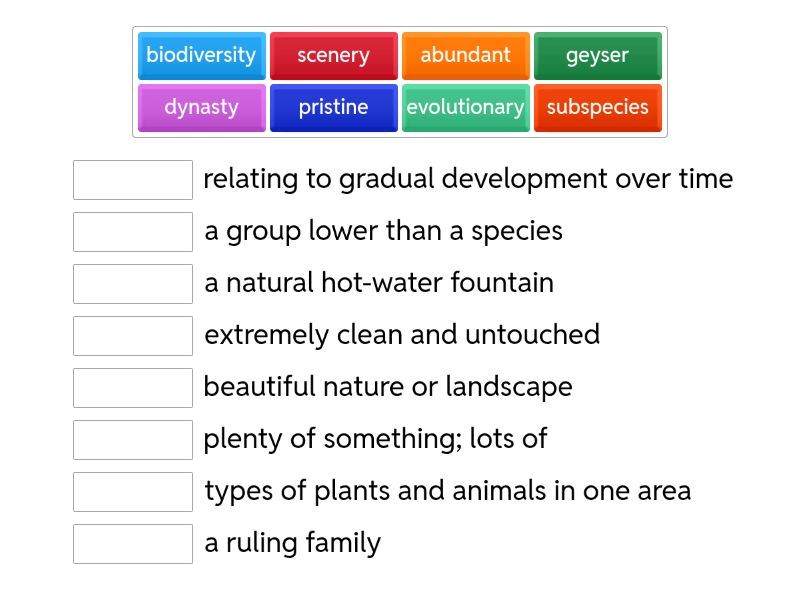Select the empty box beside 'a ruling family'
Image resolution: width=800 pixels, height=600 pixels.
pos(133,544)
